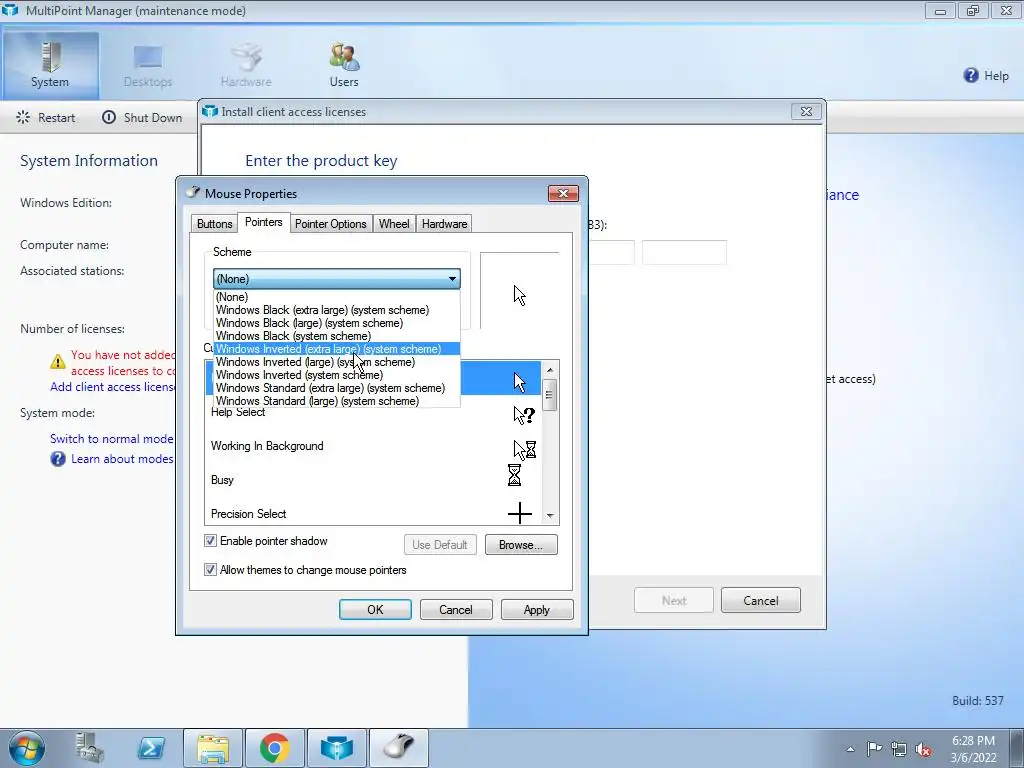
Task: Choose Windows Inverted (large) scheme
Action: pos(336,362)
